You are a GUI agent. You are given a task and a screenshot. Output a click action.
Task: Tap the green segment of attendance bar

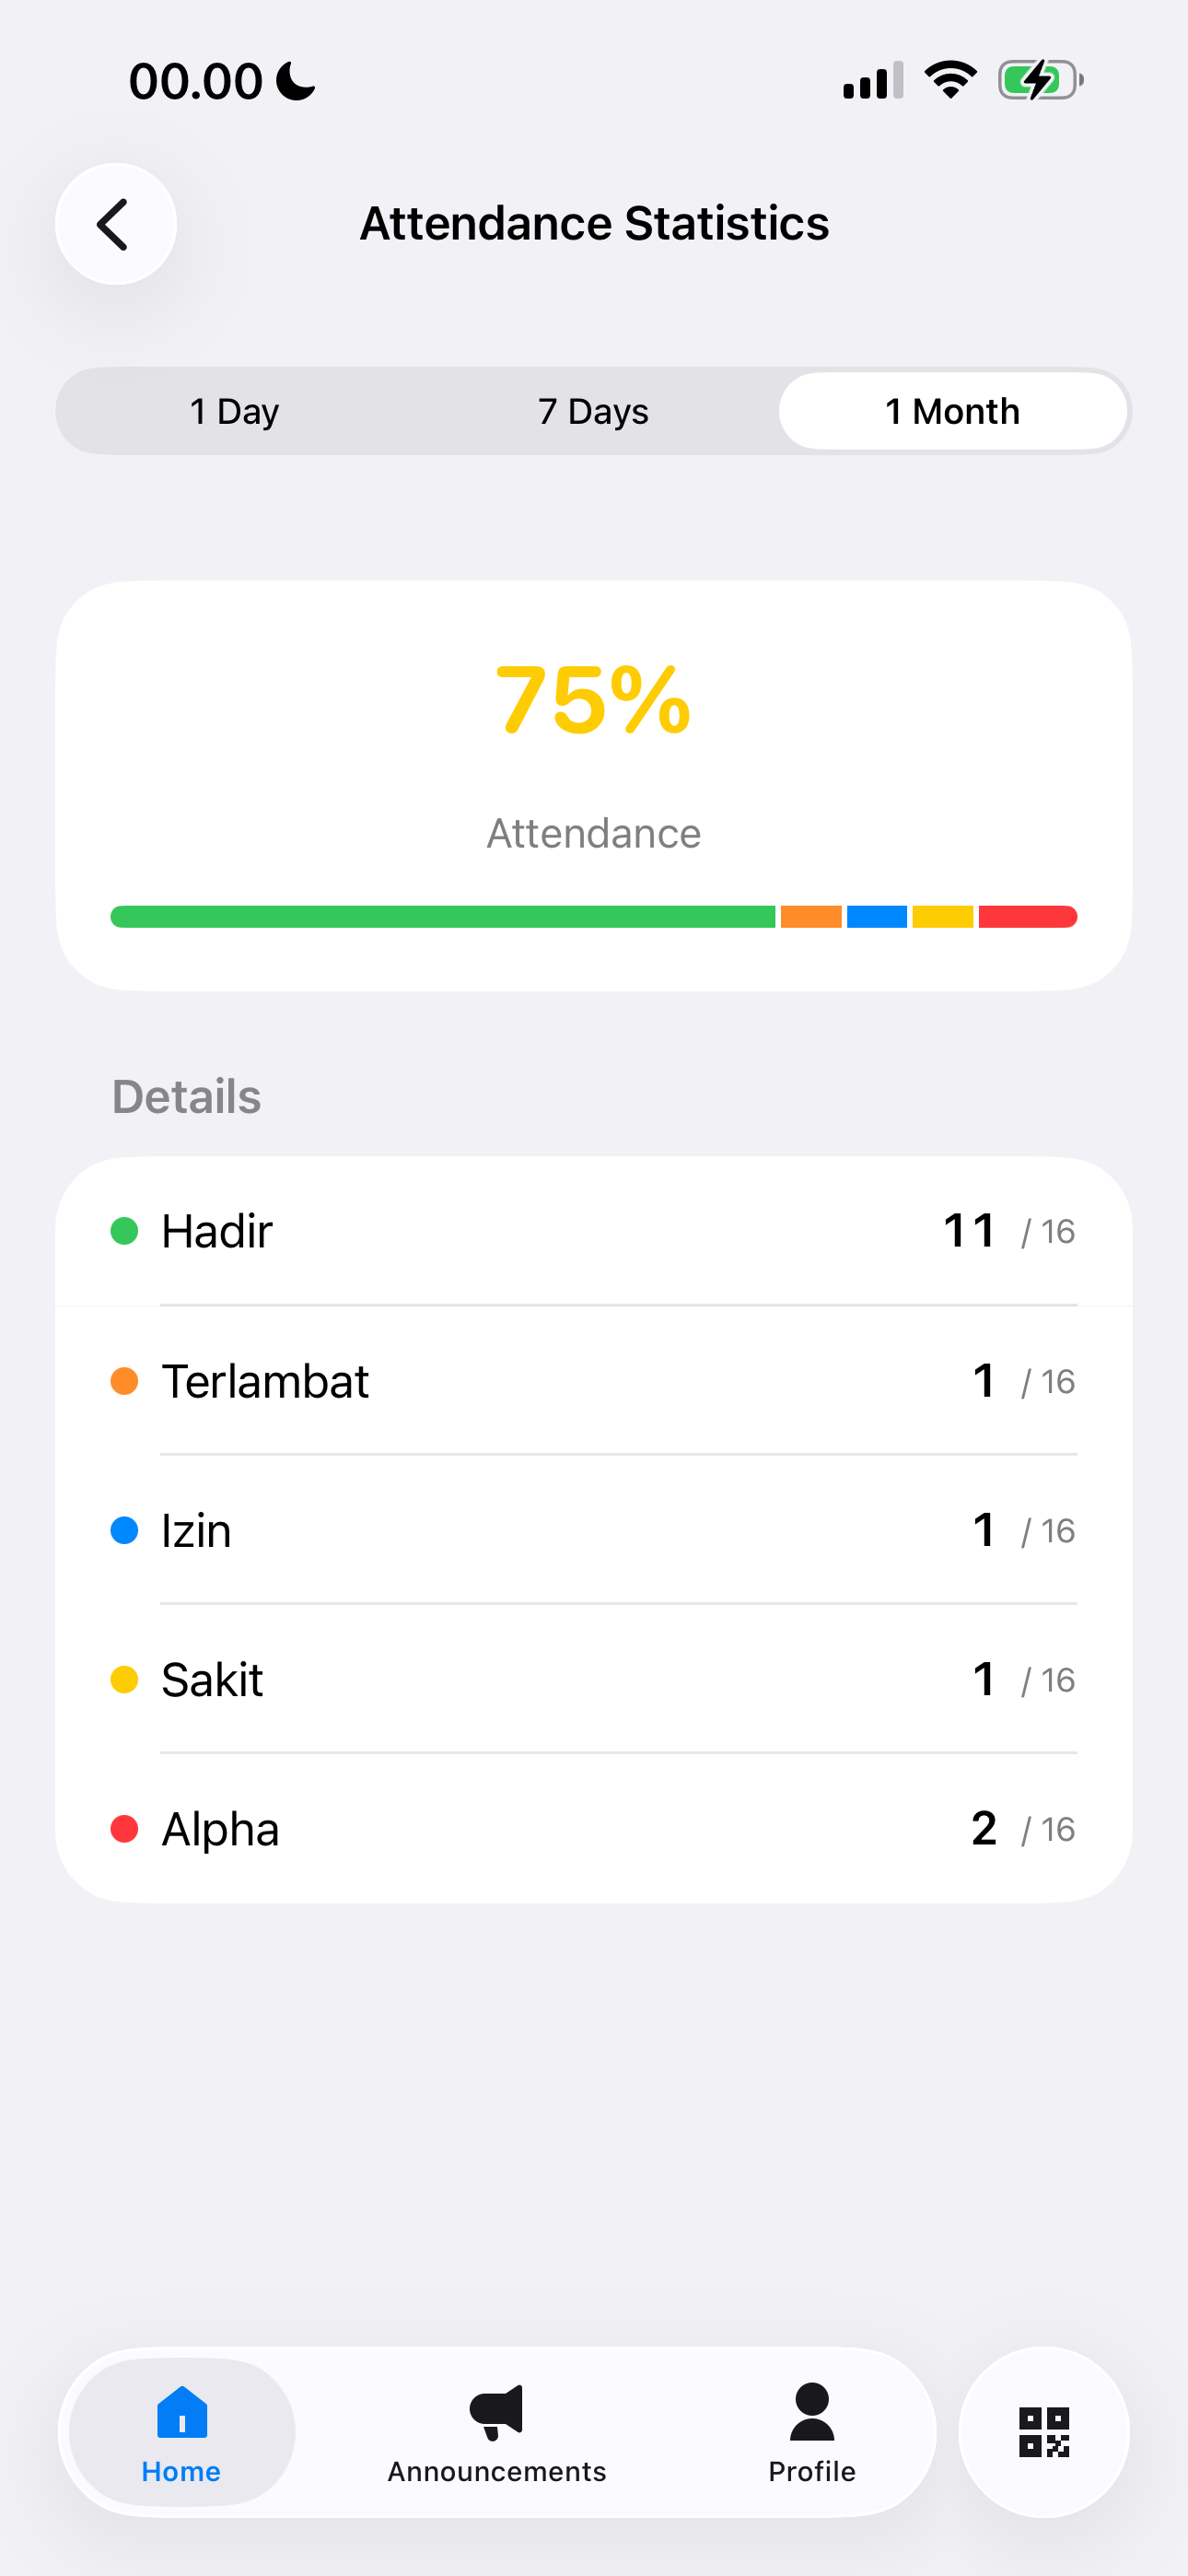443,917
